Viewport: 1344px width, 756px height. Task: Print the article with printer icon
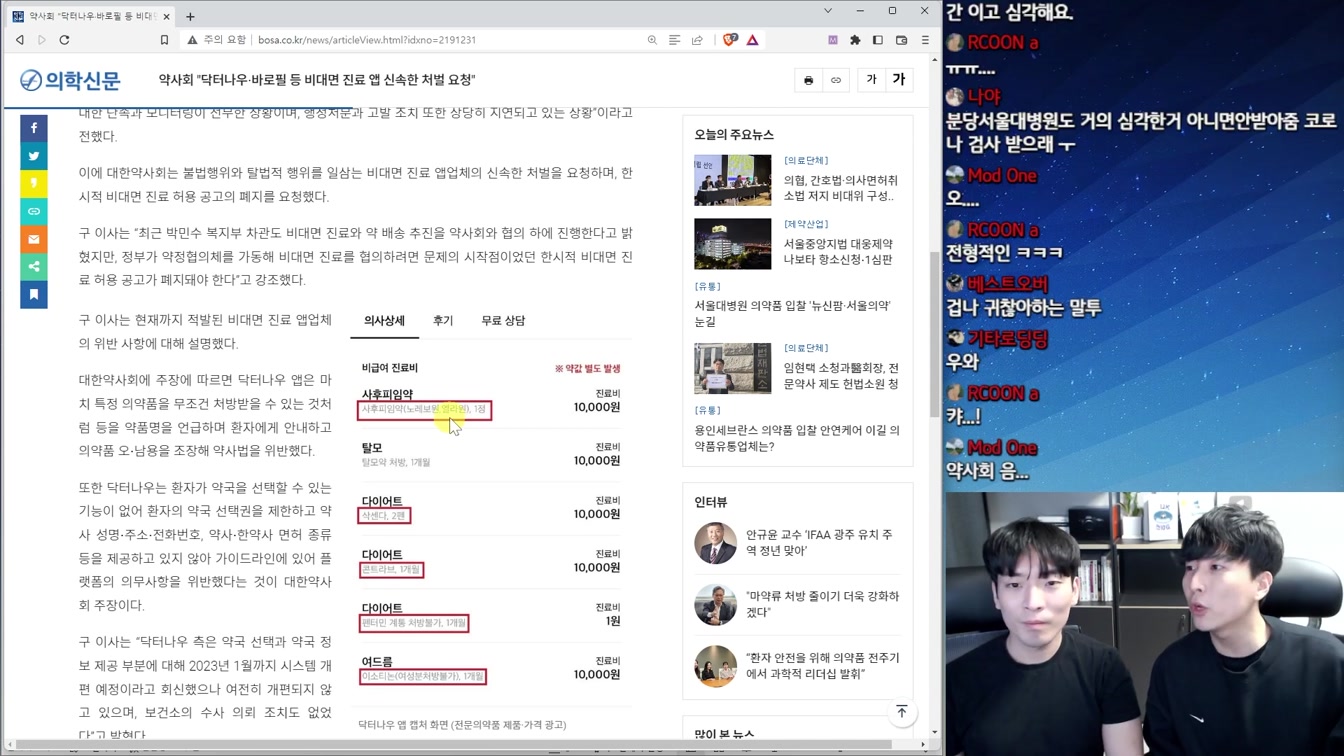(809, 80)
